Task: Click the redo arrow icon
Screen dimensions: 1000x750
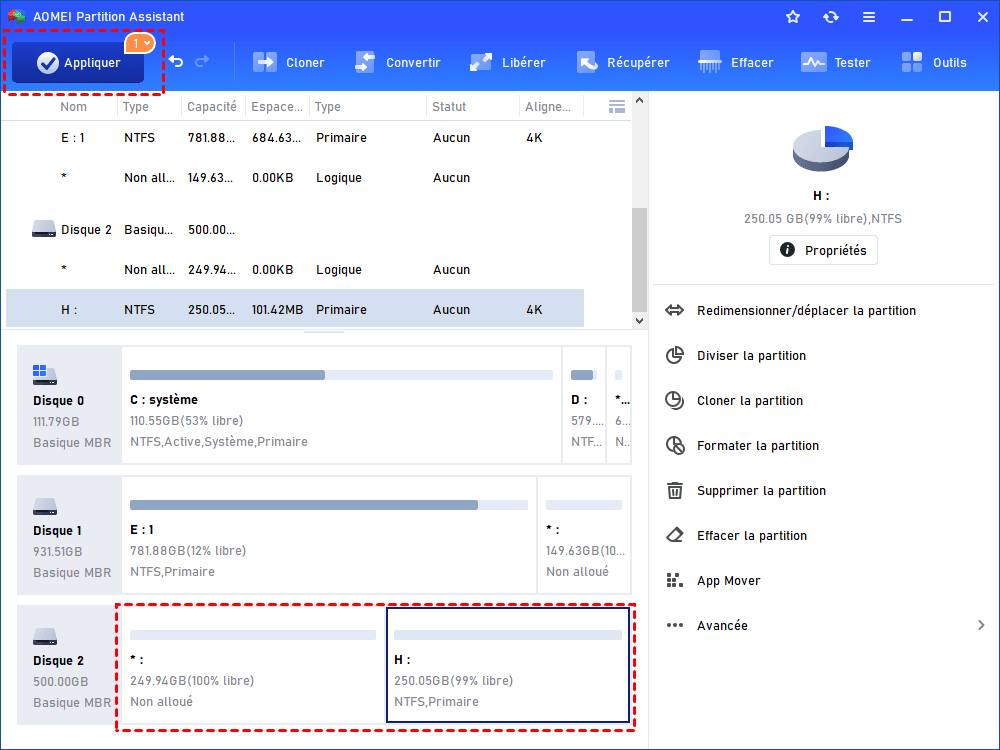Action: pyautogui.click(x=202, y=62)
